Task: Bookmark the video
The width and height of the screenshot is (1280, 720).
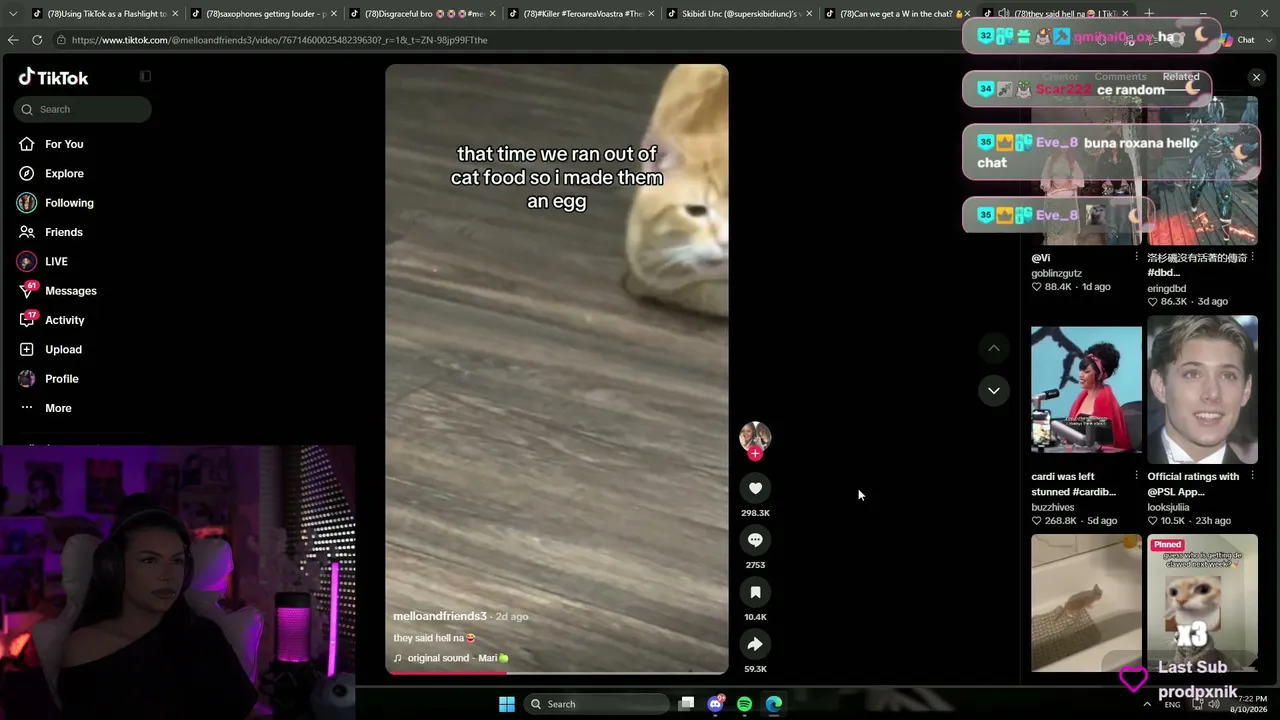Action: [755, 592]
